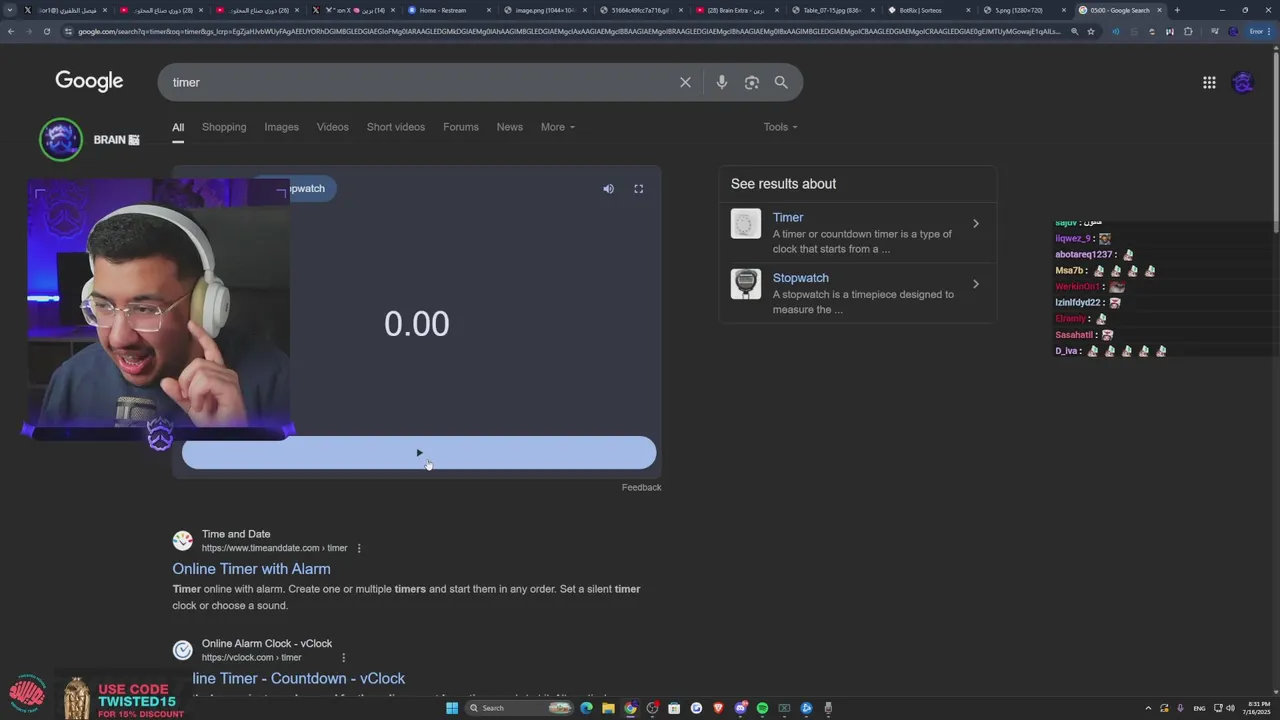Screen dimensions: 1280x720
Task: Open File Explorer from the taskbar
Action: (x=608, y=708)
